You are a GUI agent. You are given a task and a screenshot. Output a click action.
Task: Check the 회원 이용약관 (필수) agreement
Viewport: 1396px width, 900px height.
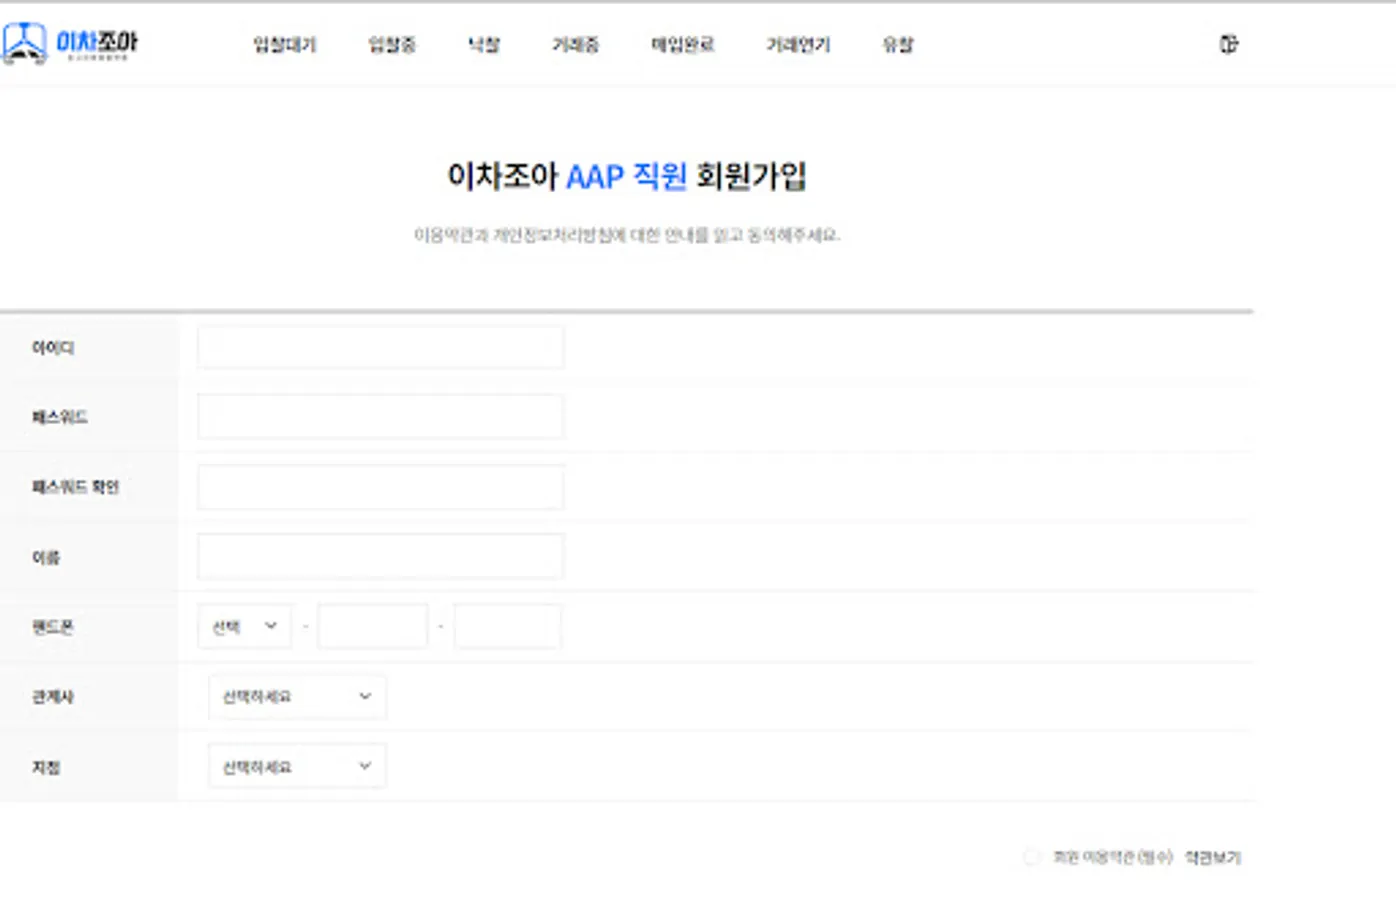(x=1032, y=857)
